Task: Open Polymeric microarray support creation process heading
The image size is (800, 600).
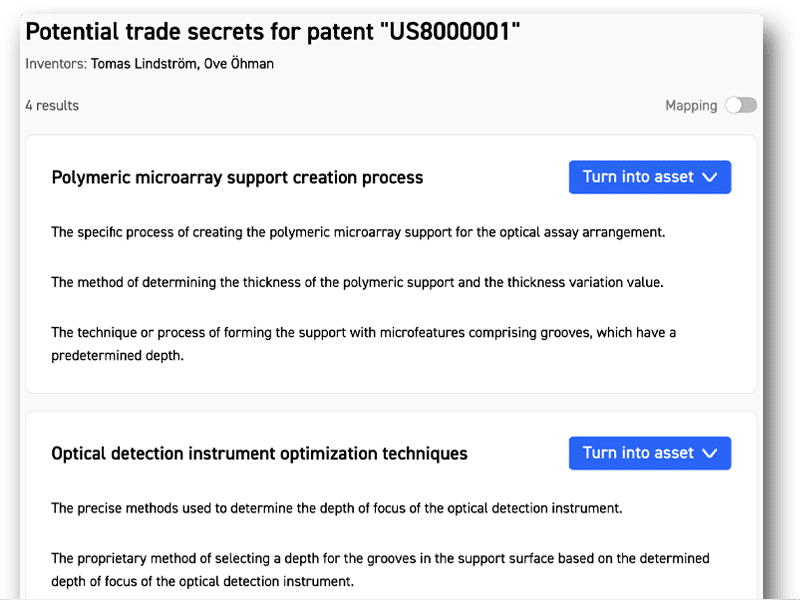Action: 237,178
